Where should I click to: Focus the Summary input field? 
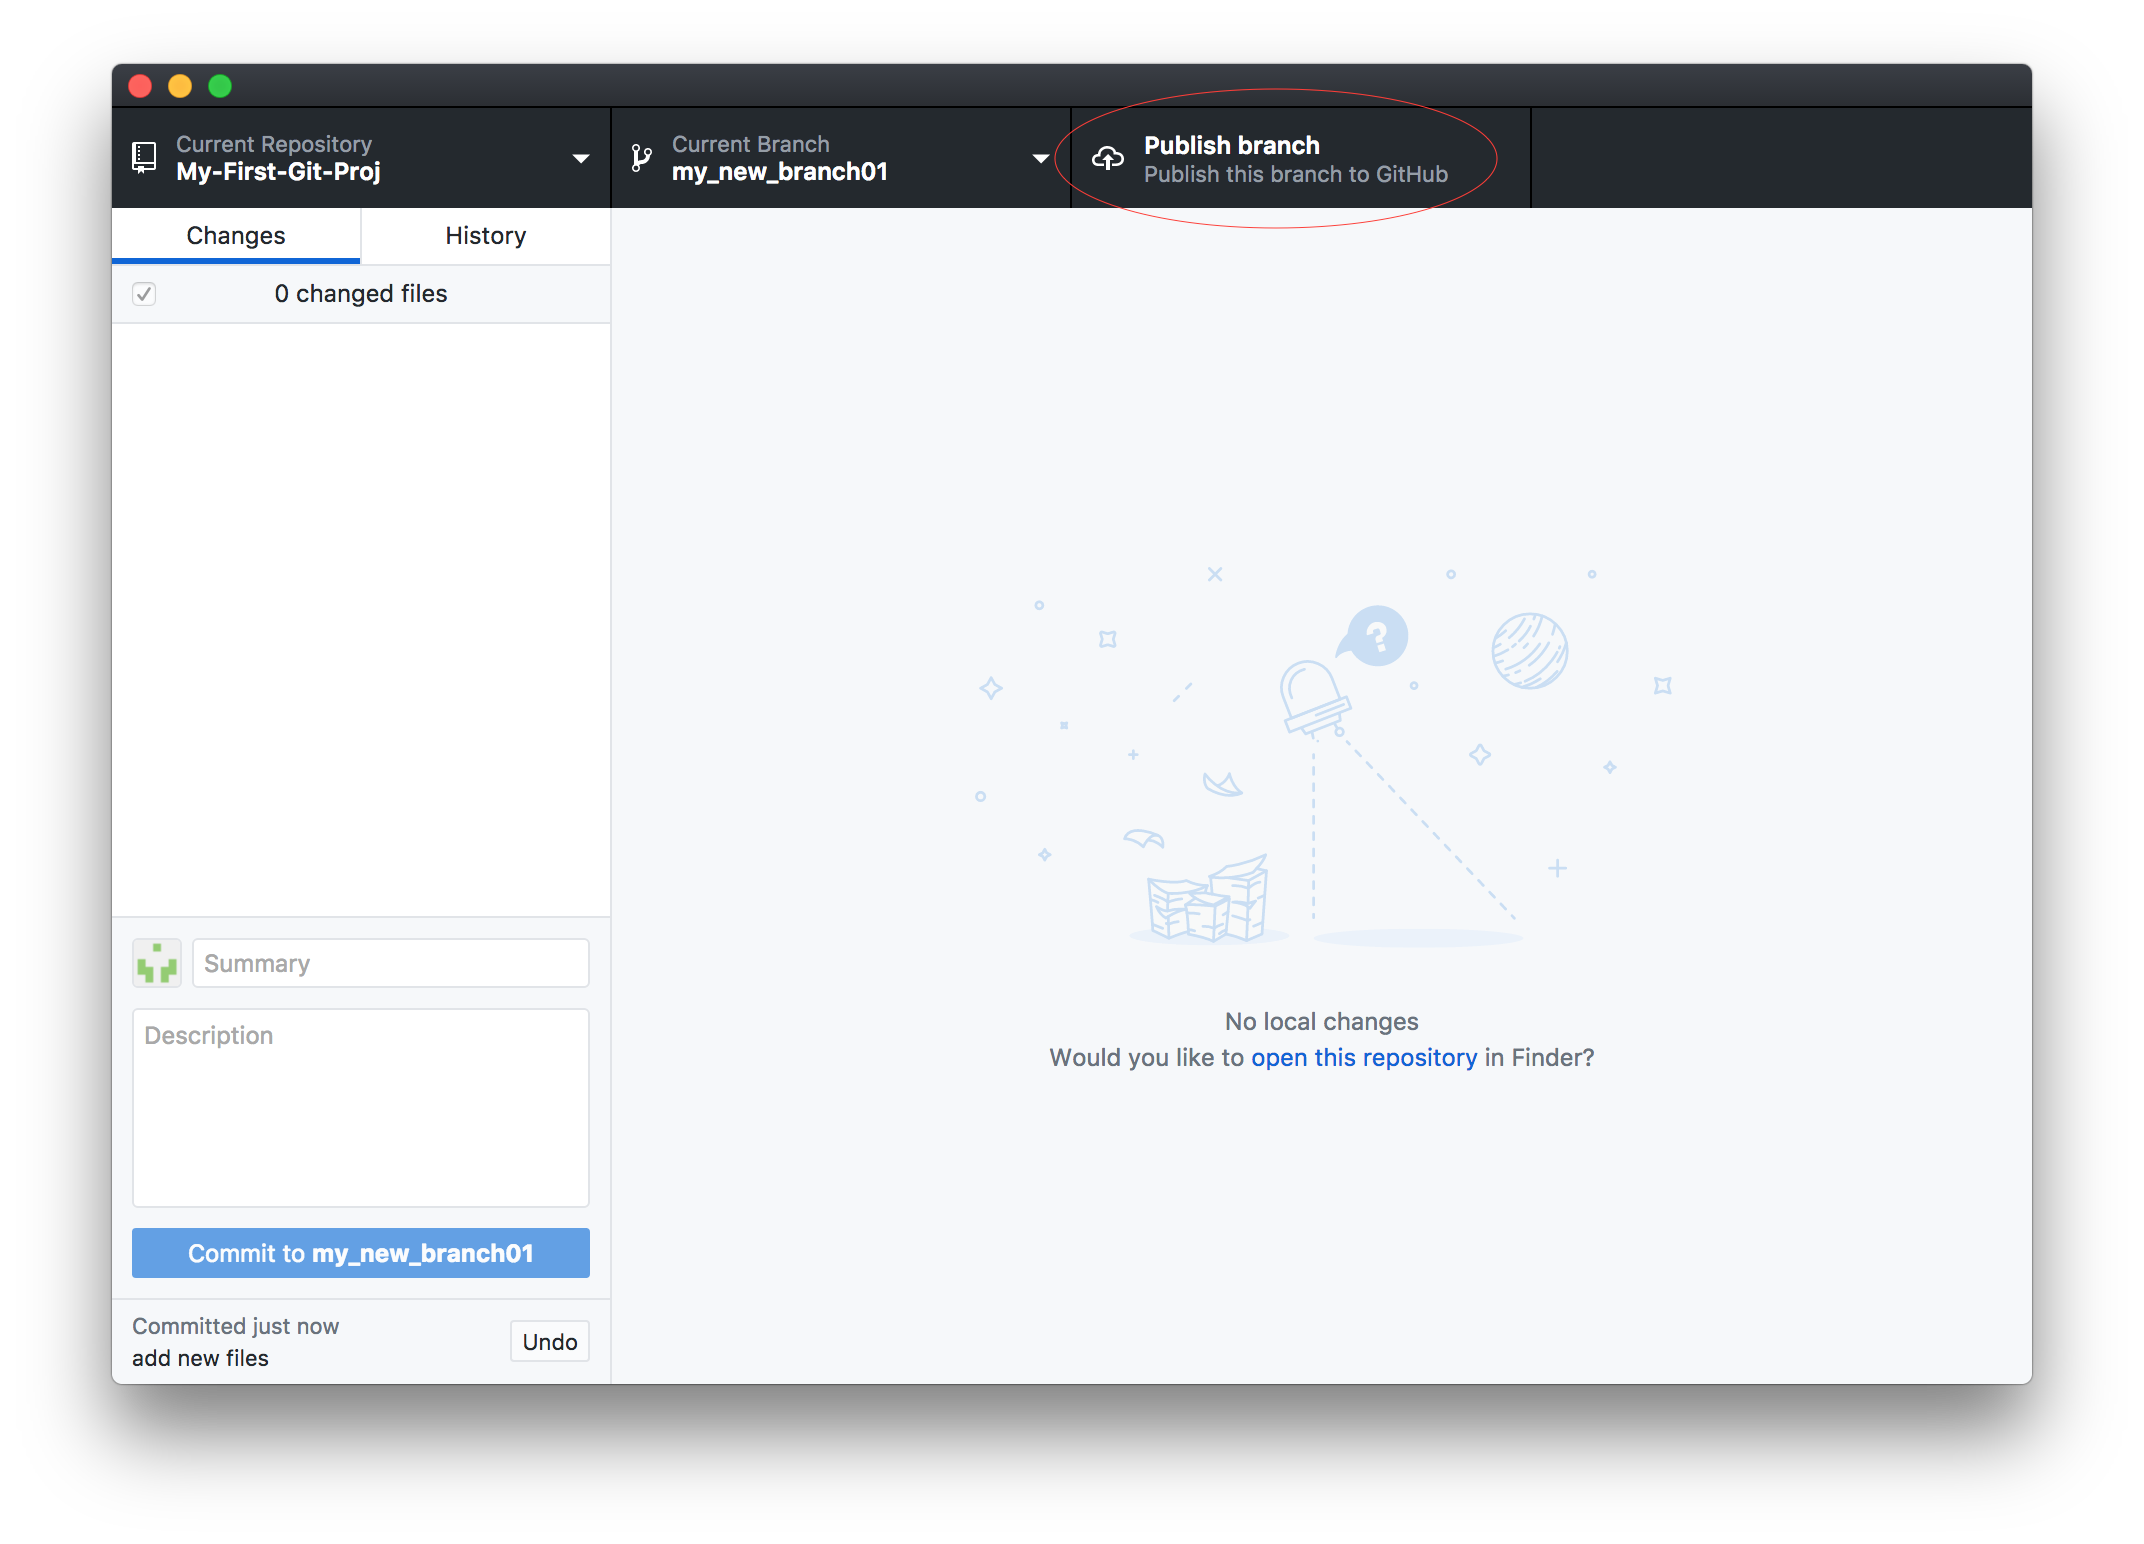click(390, 963)
